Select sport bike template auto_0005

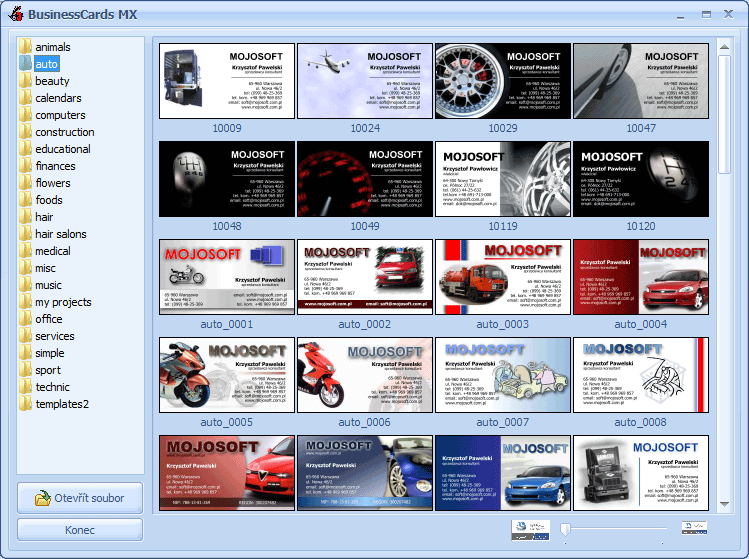click(x=227, y=375)
